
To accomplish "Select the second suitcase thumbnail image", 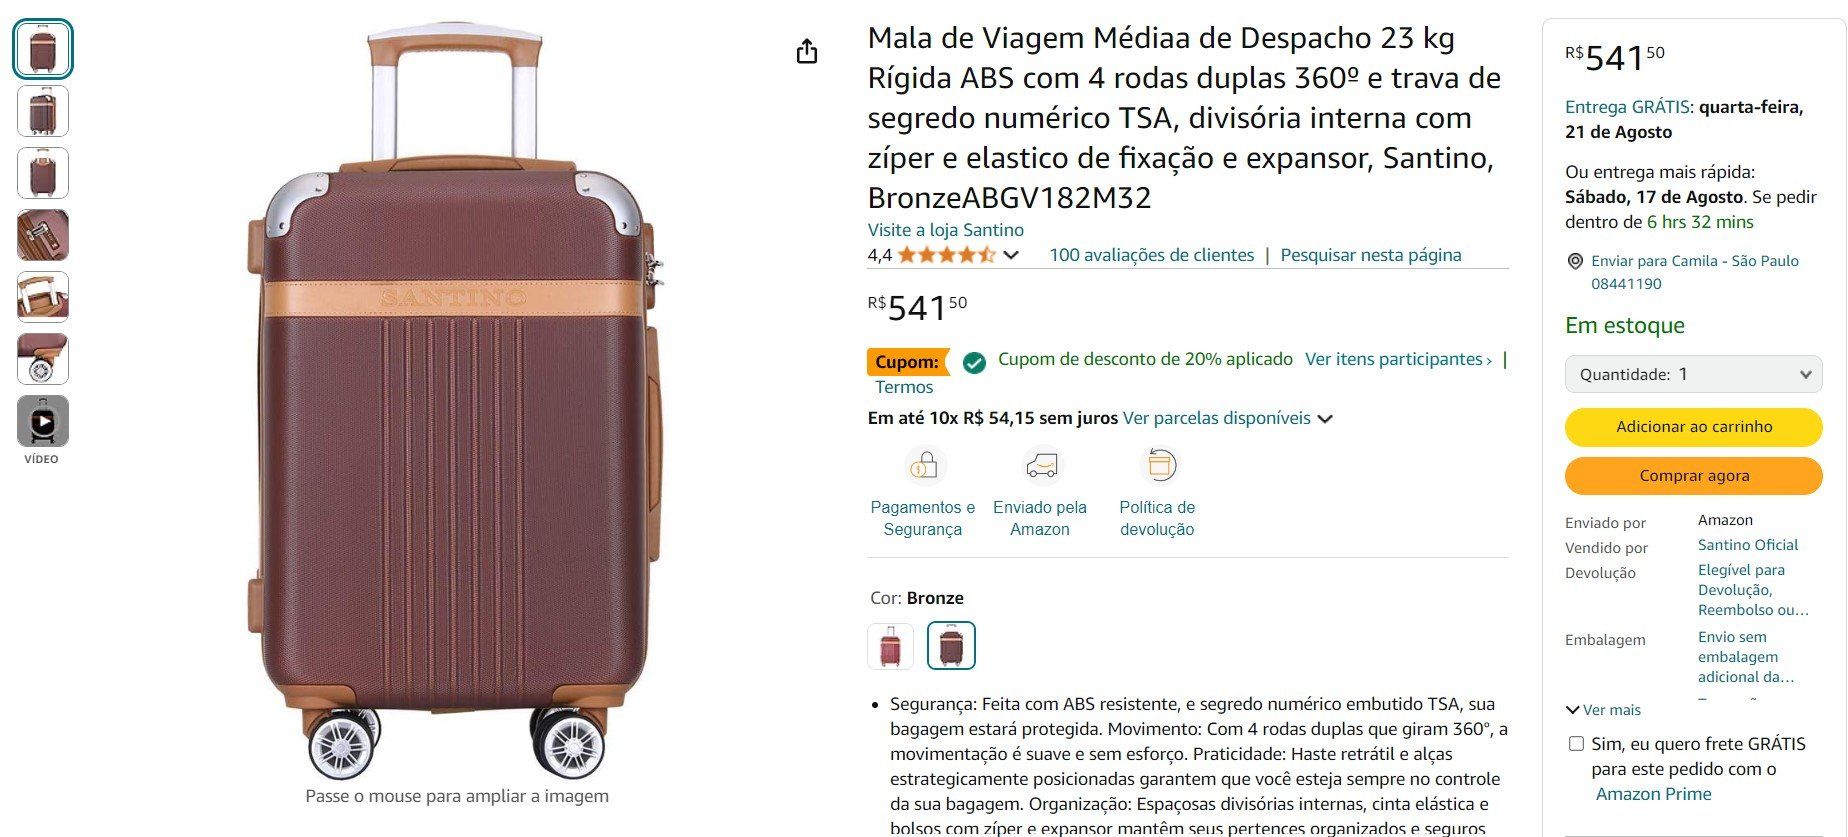I will click(x=43, y=111).
